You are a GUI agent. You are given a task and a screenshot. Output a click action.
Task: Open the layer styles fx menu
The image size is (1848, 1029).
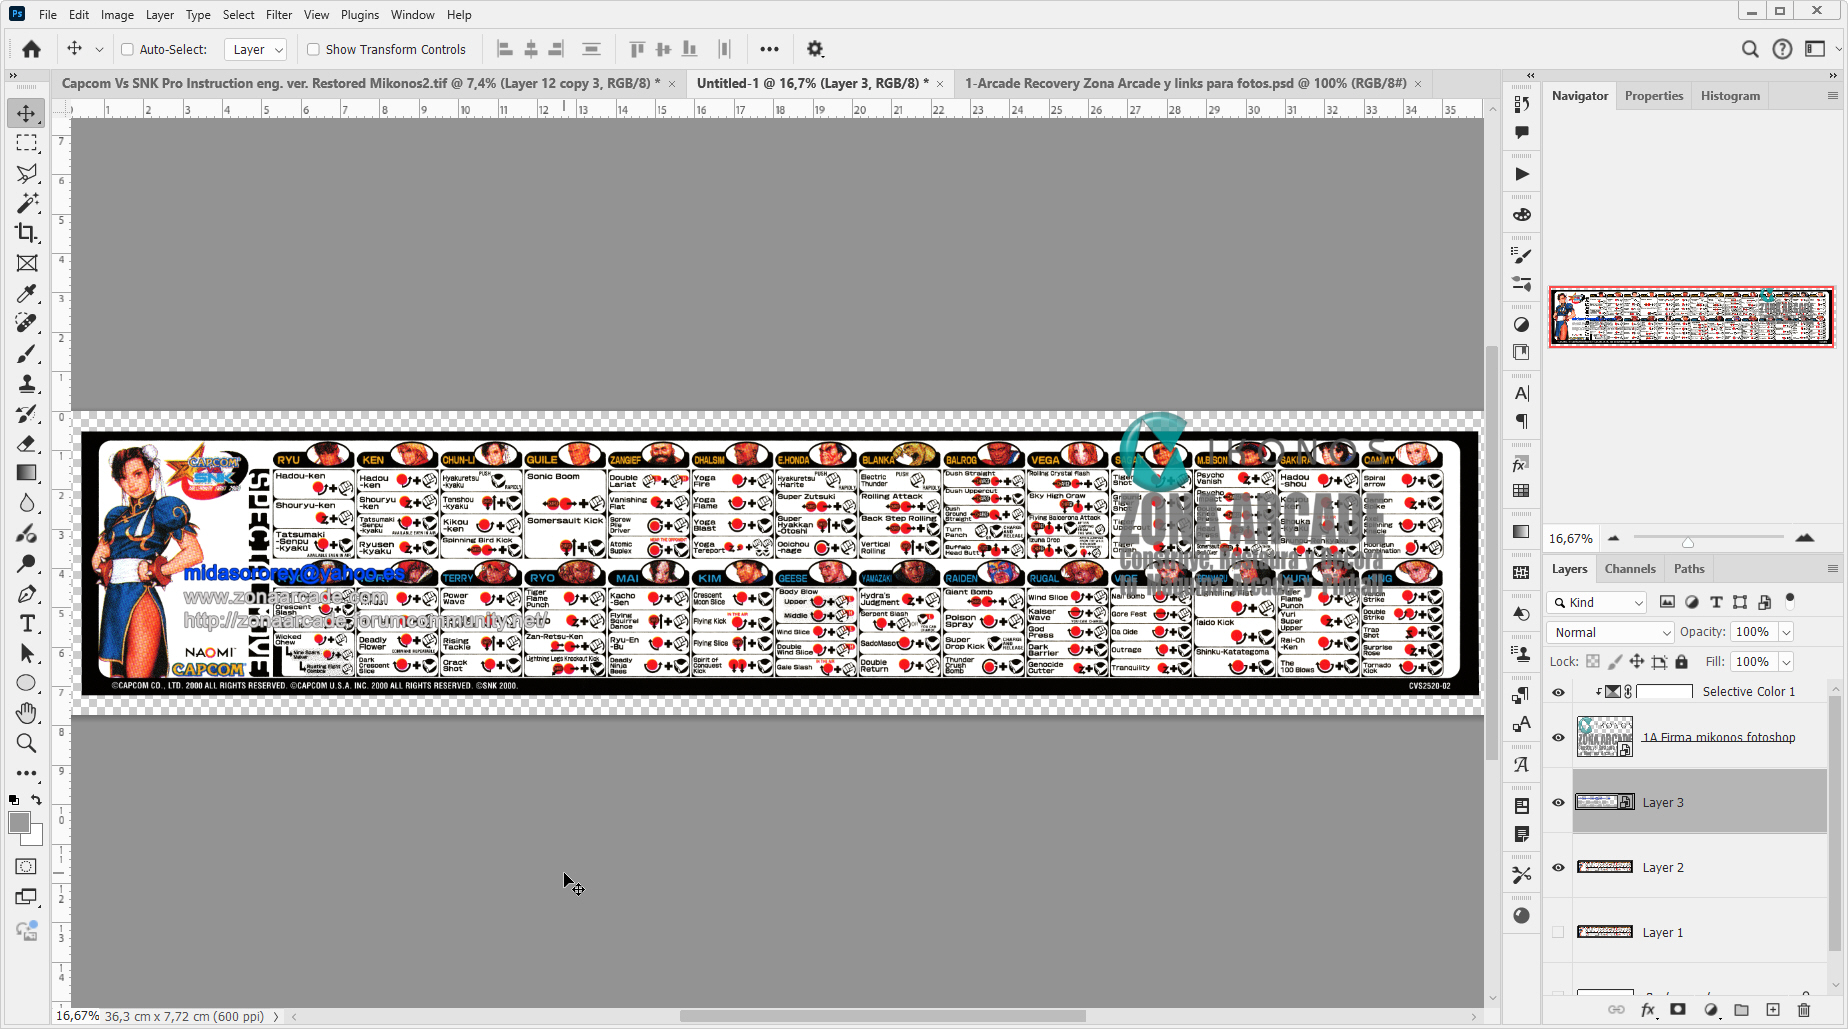[x=1648, y=1010]
